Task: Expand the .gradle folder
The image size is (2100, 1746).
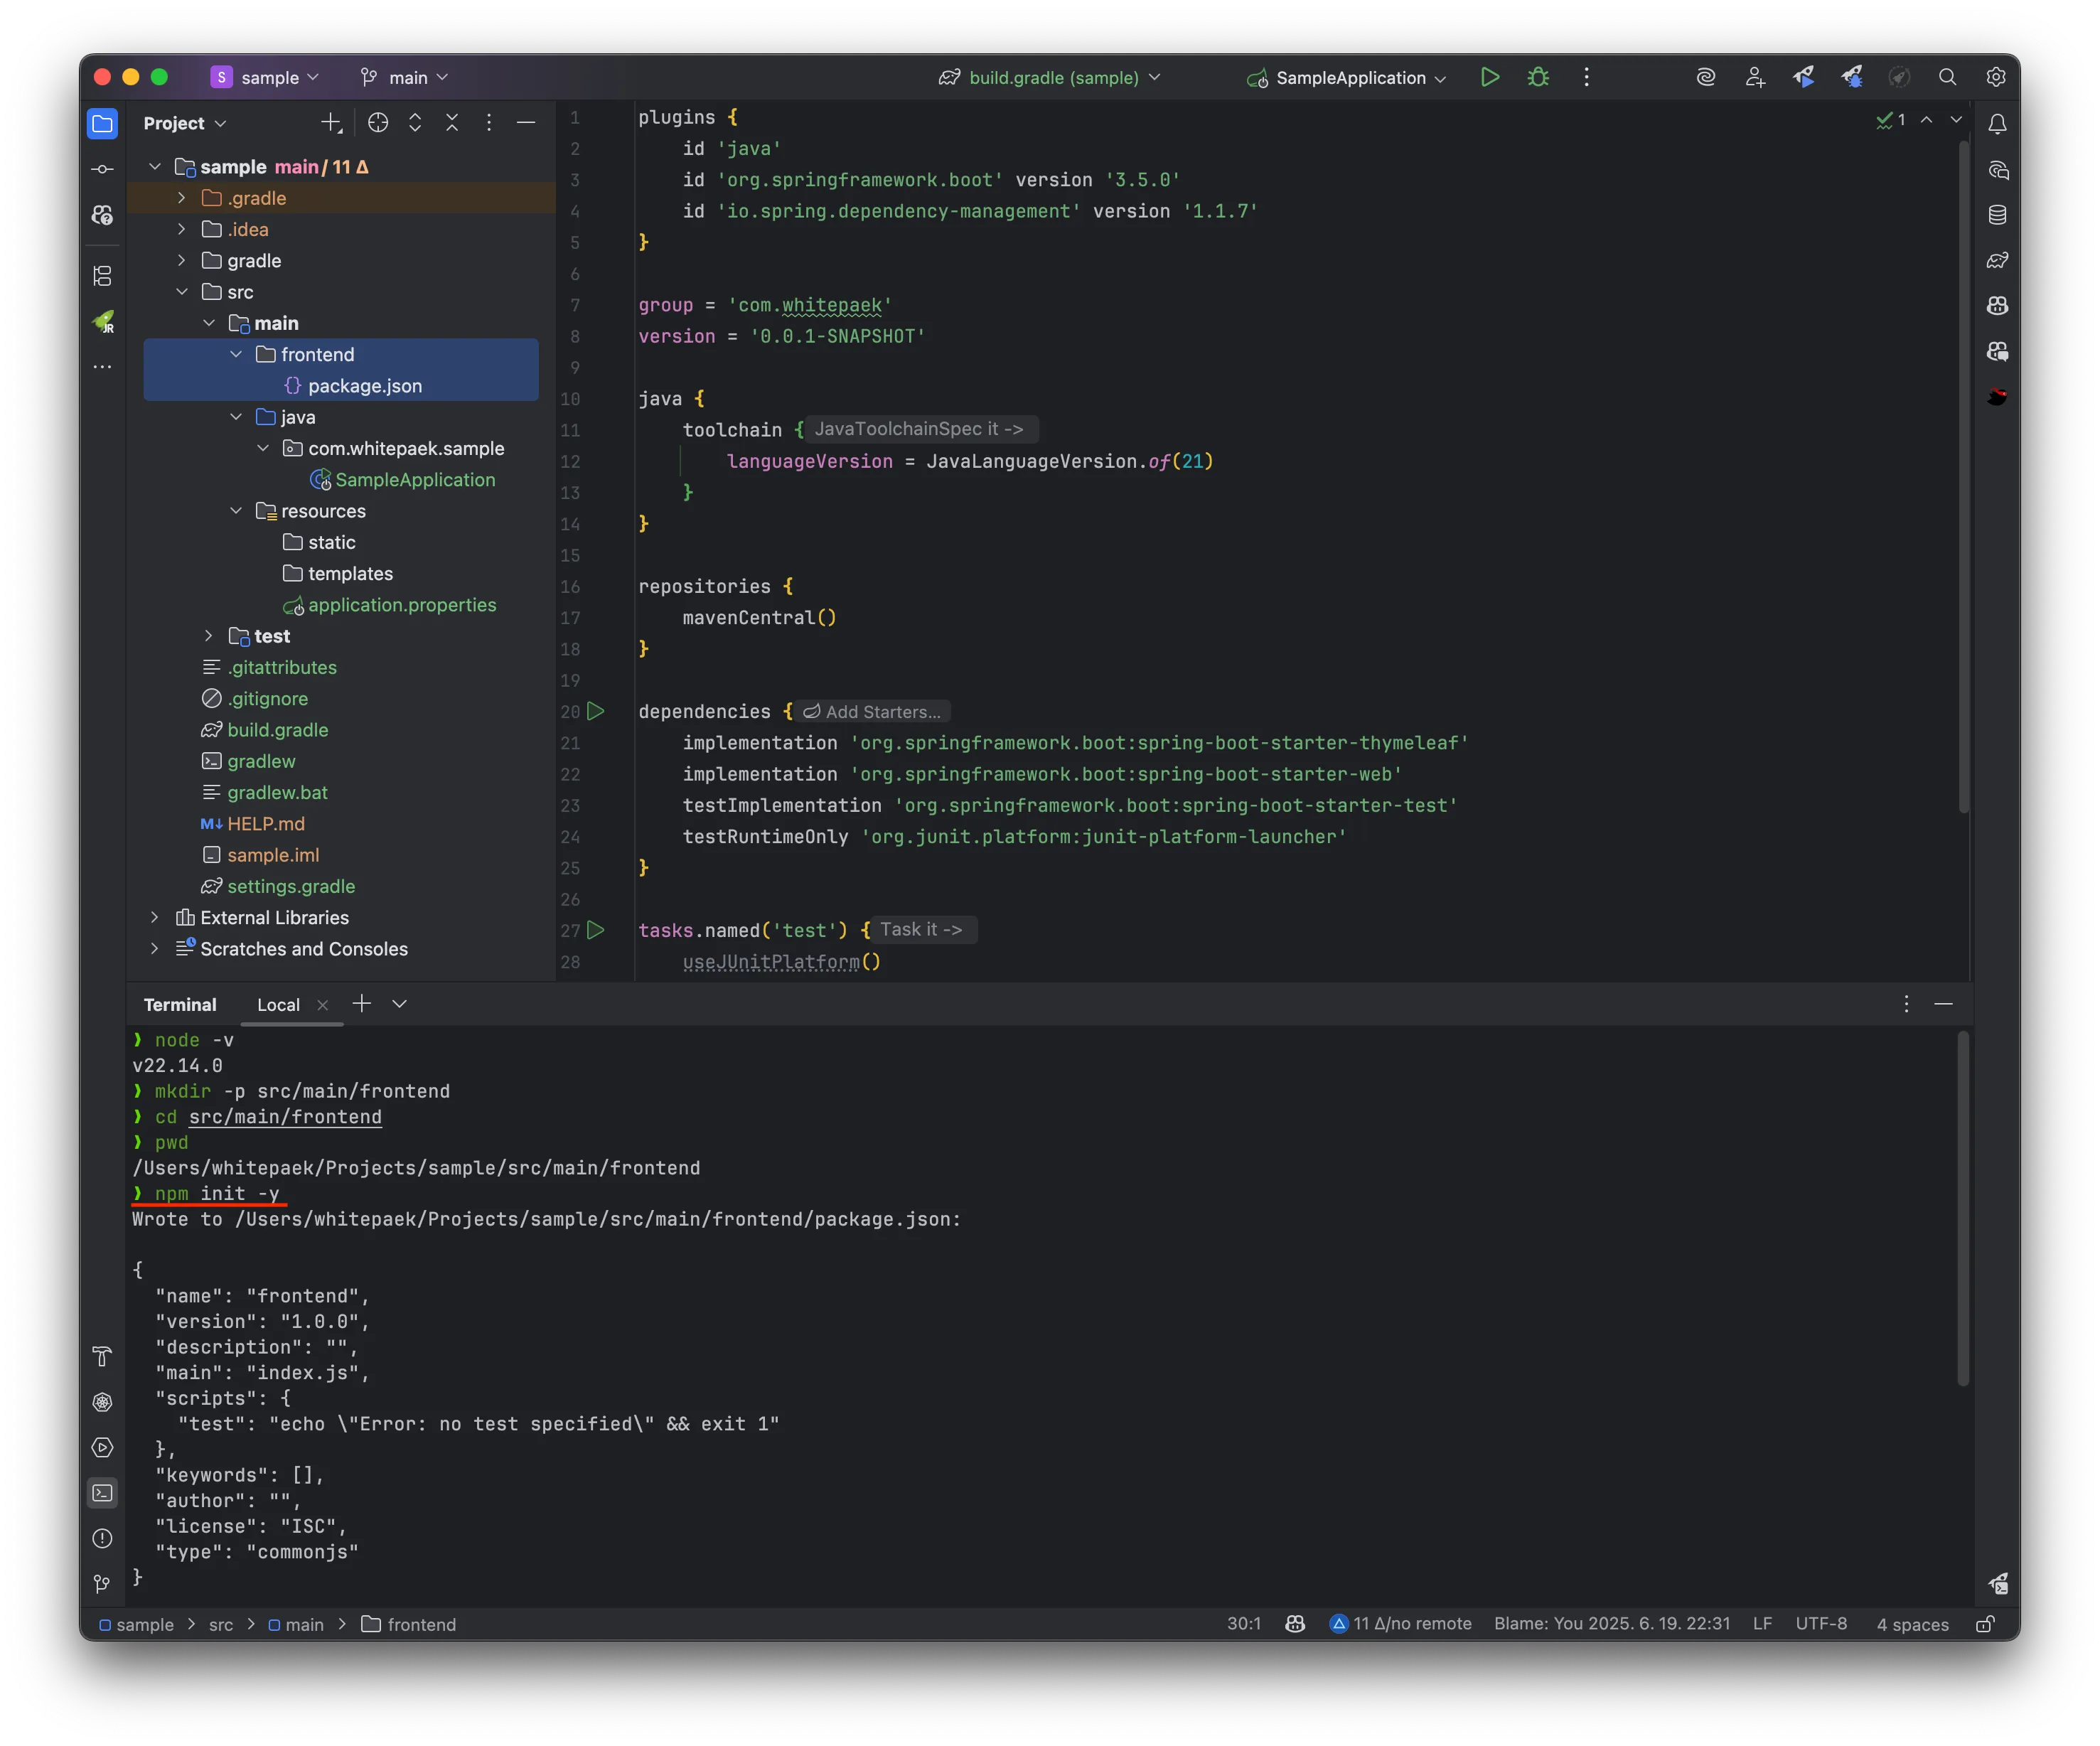Action: (x=181, y=198)
